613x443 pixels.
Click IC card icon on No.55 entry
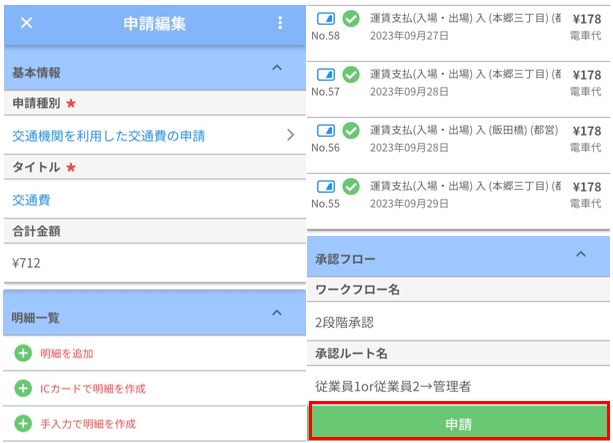point(326,186)
